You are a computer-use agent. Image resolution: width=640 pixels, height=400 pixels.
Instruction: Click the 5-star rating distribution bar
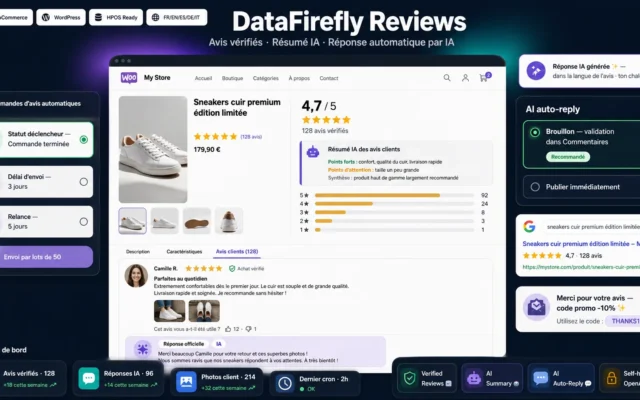[x=394, y=195]
